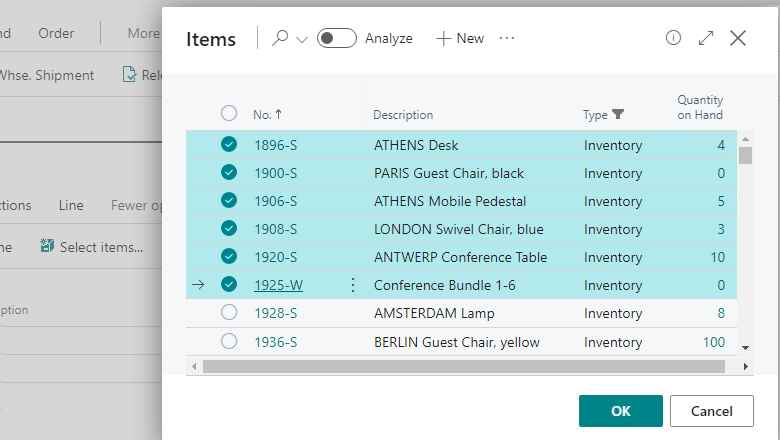Check the 1936-S BERLIN Guest Chair row

229,342
